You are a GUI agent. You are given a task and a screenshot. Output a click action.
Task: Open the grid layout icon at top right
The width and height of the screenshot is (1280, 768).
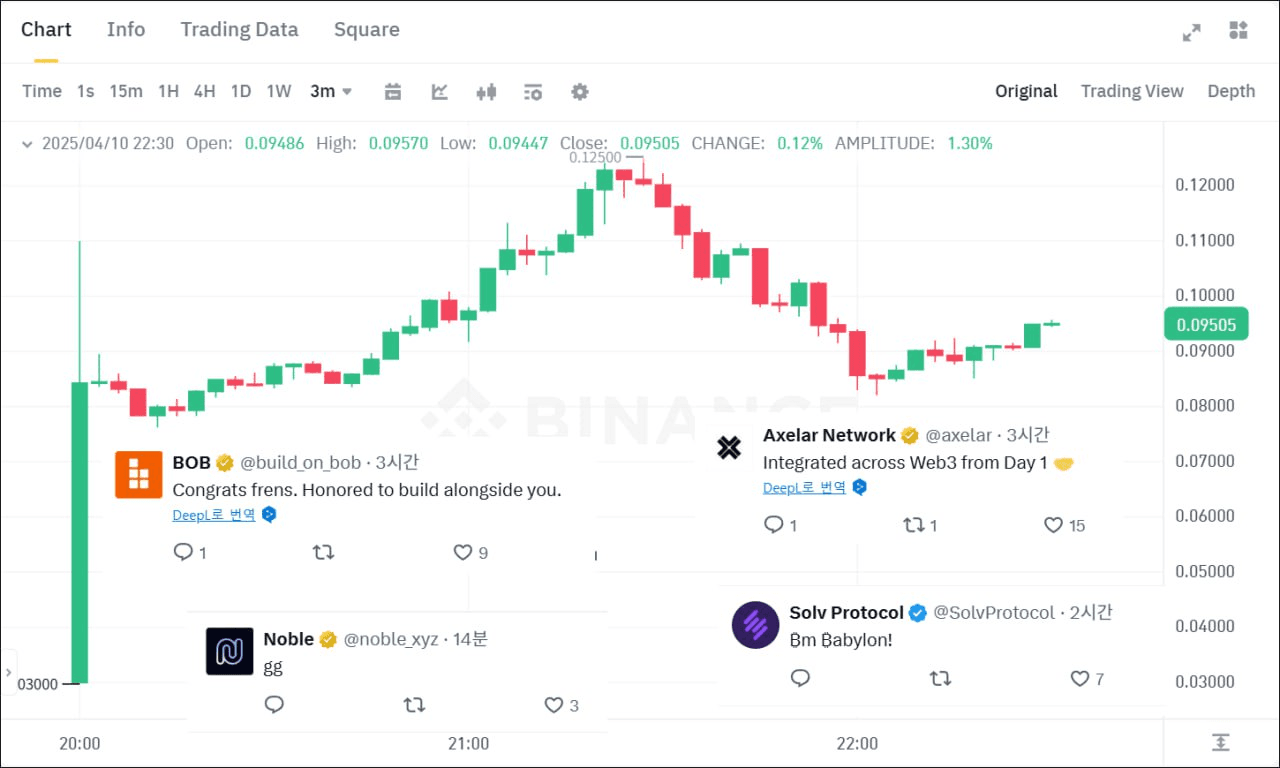[1238, 31]
